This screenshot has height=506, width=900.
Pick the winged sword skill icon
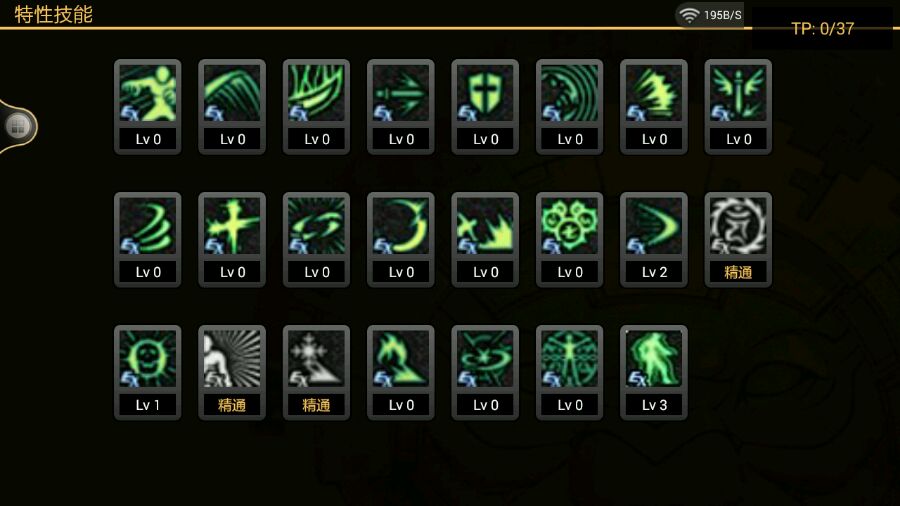tap(738, 107)
